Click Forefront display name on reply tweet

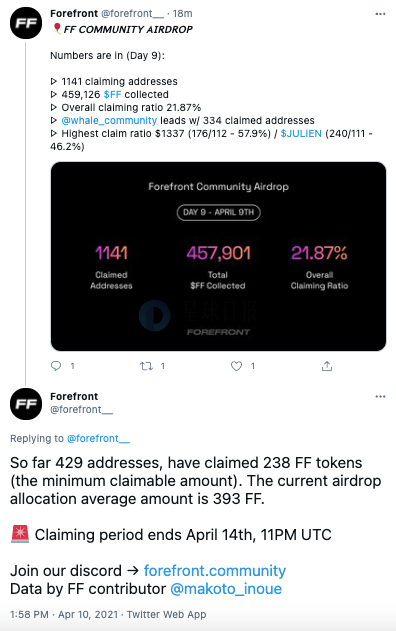point(74,396)
